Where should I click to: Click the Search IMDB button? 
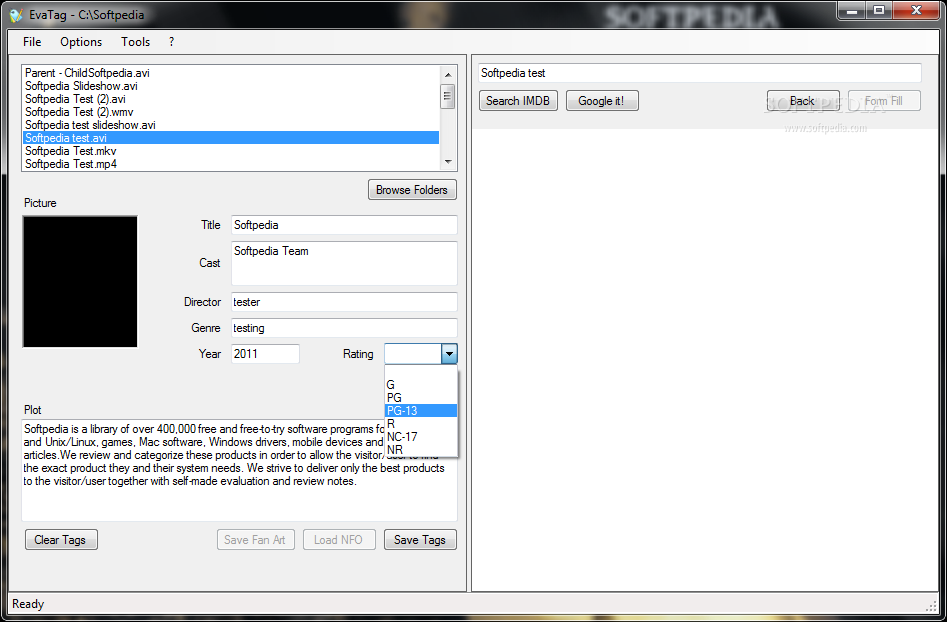tap(518, 101)
